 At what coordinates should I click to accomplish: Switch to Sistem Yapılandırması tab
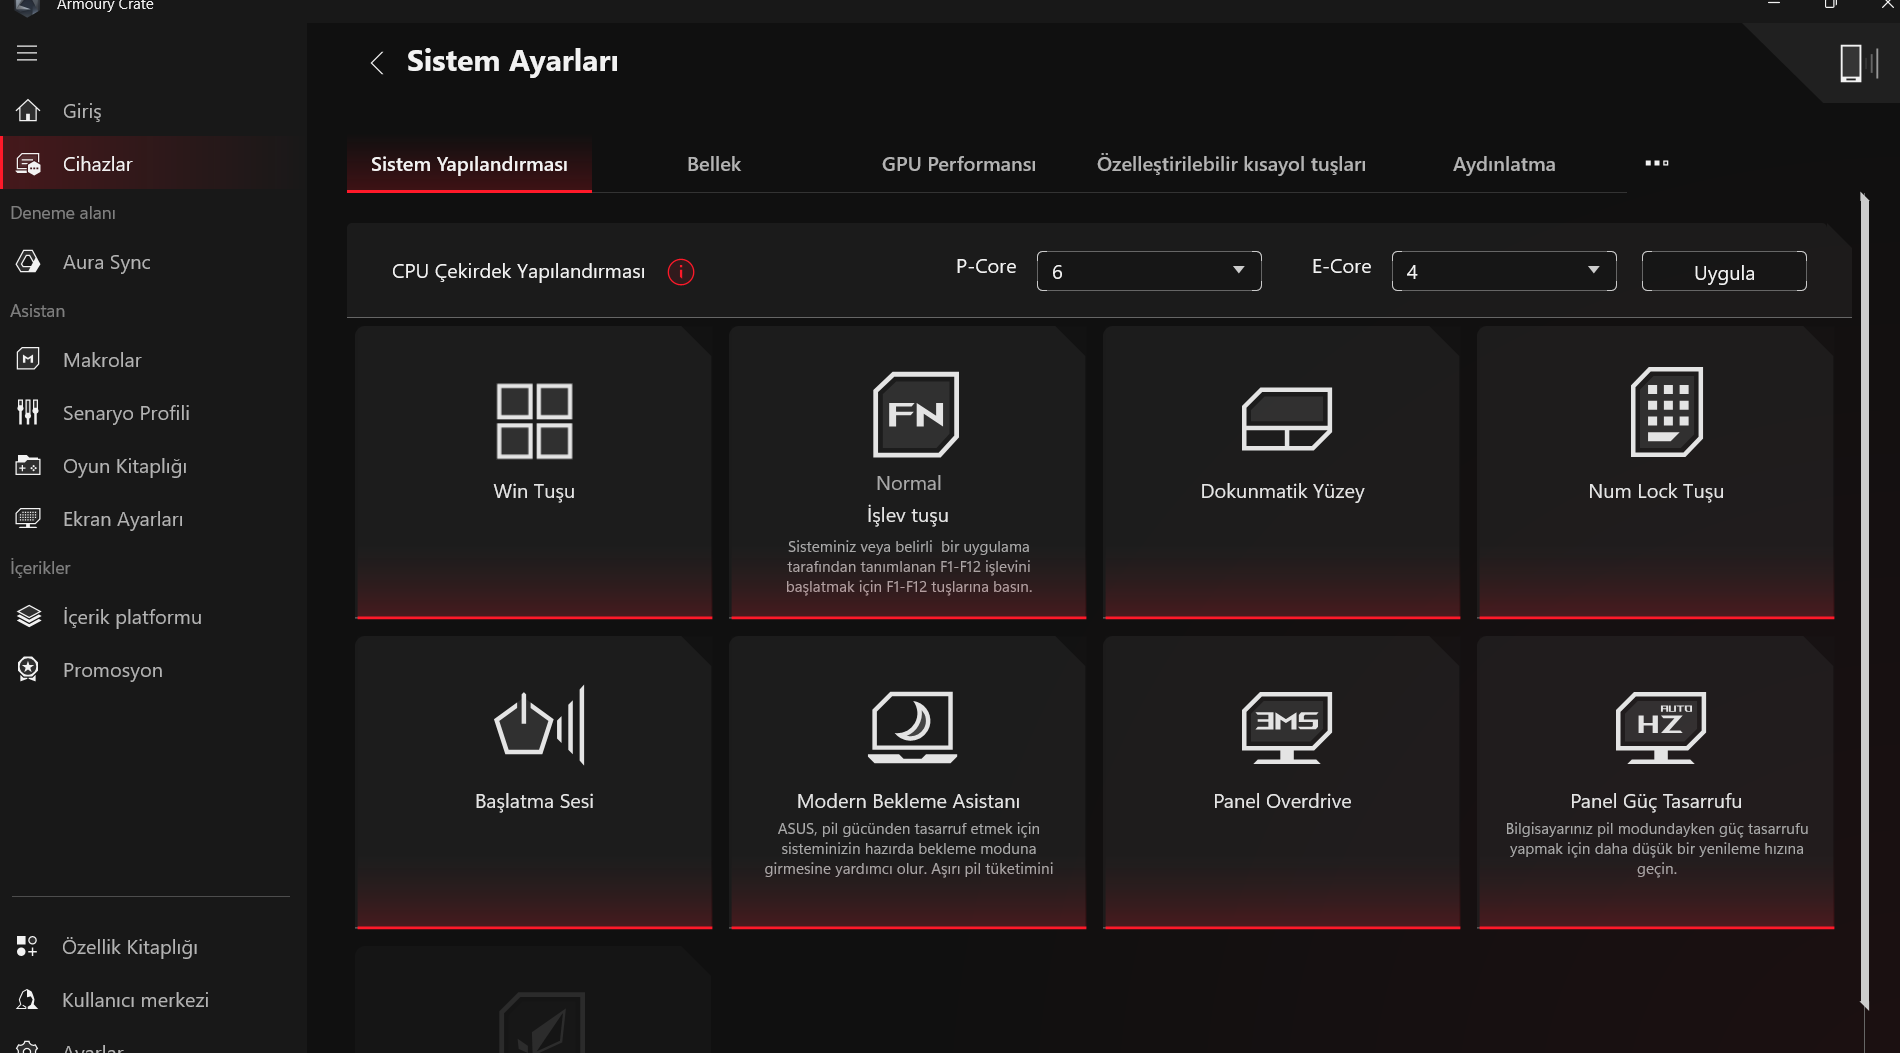point(469,164)
